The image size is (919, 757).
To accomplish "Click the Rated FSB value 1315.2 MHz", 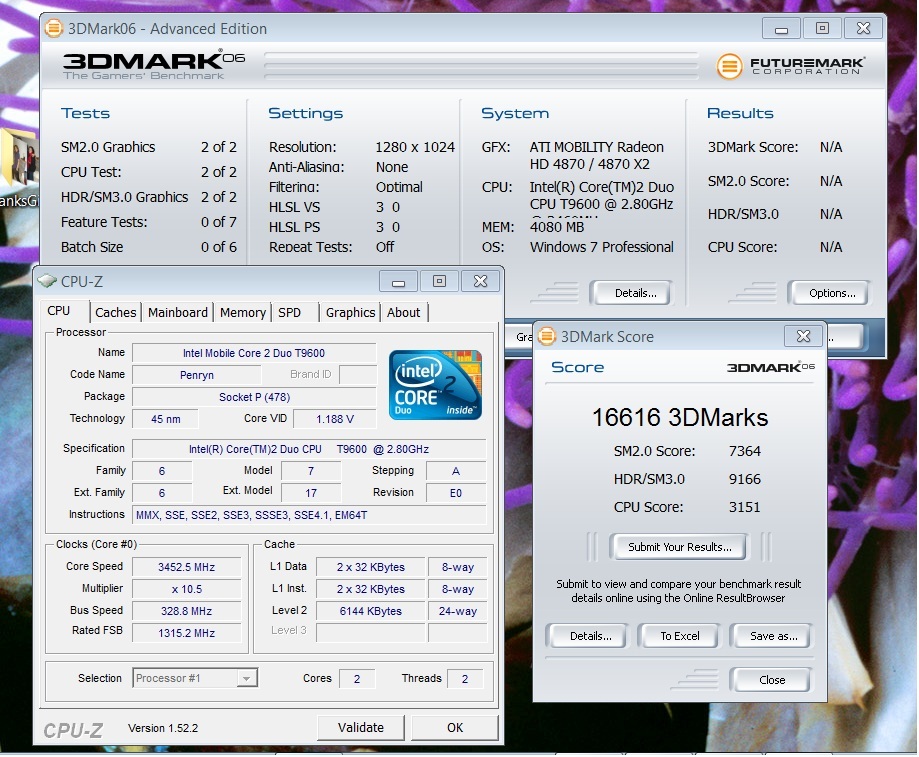I will [186, 633].
